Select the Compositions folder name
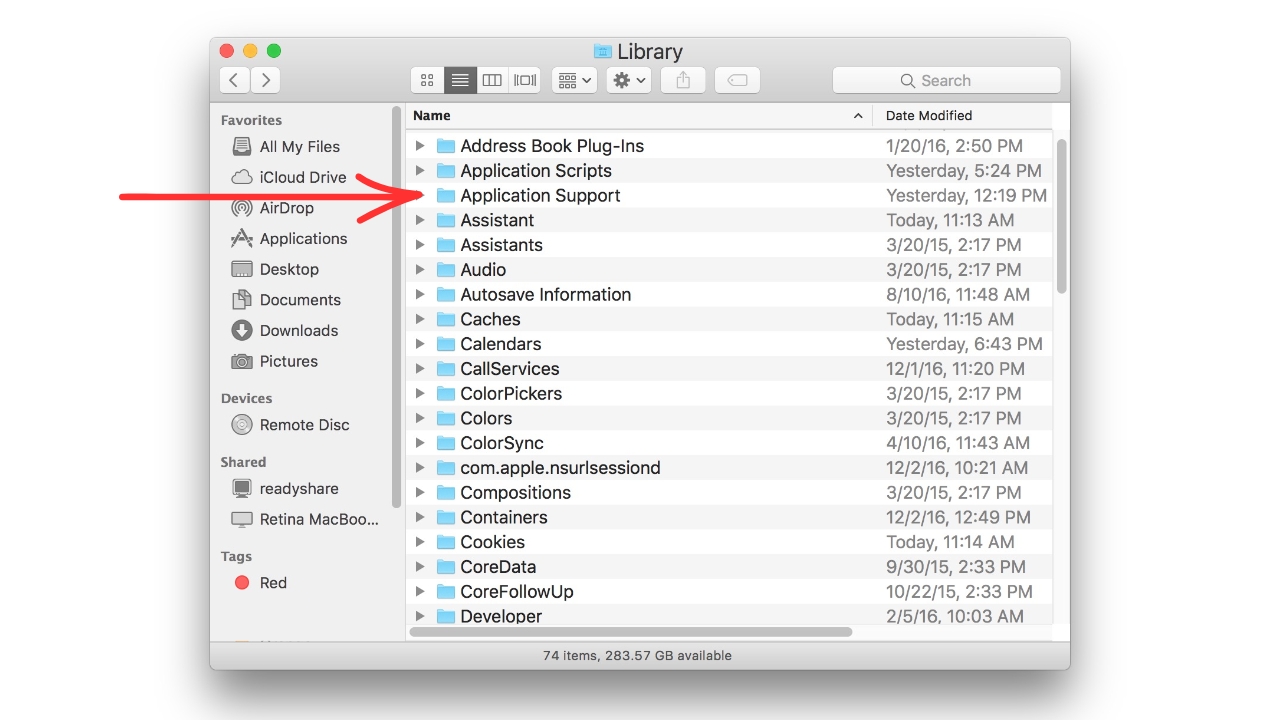 [515, 493]
